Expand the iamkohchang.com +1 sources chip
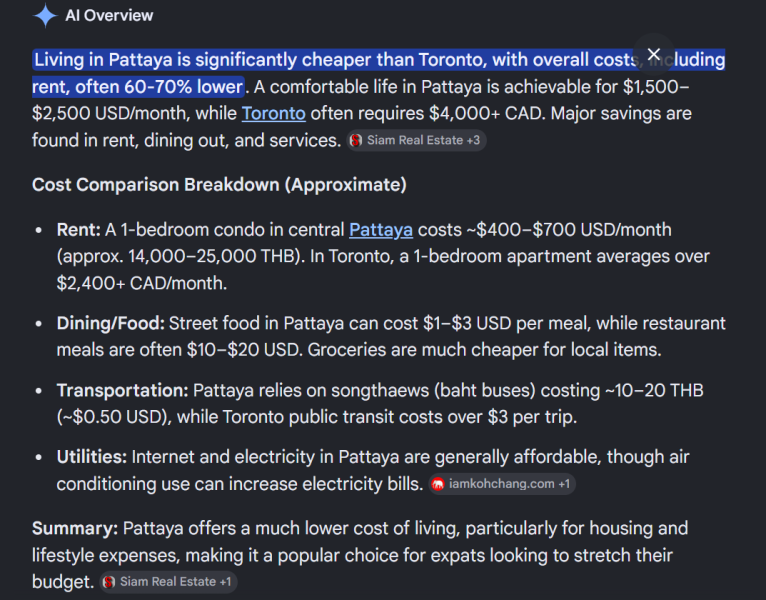The height and width of the screenshot is (600, 766). coord(502,484)
